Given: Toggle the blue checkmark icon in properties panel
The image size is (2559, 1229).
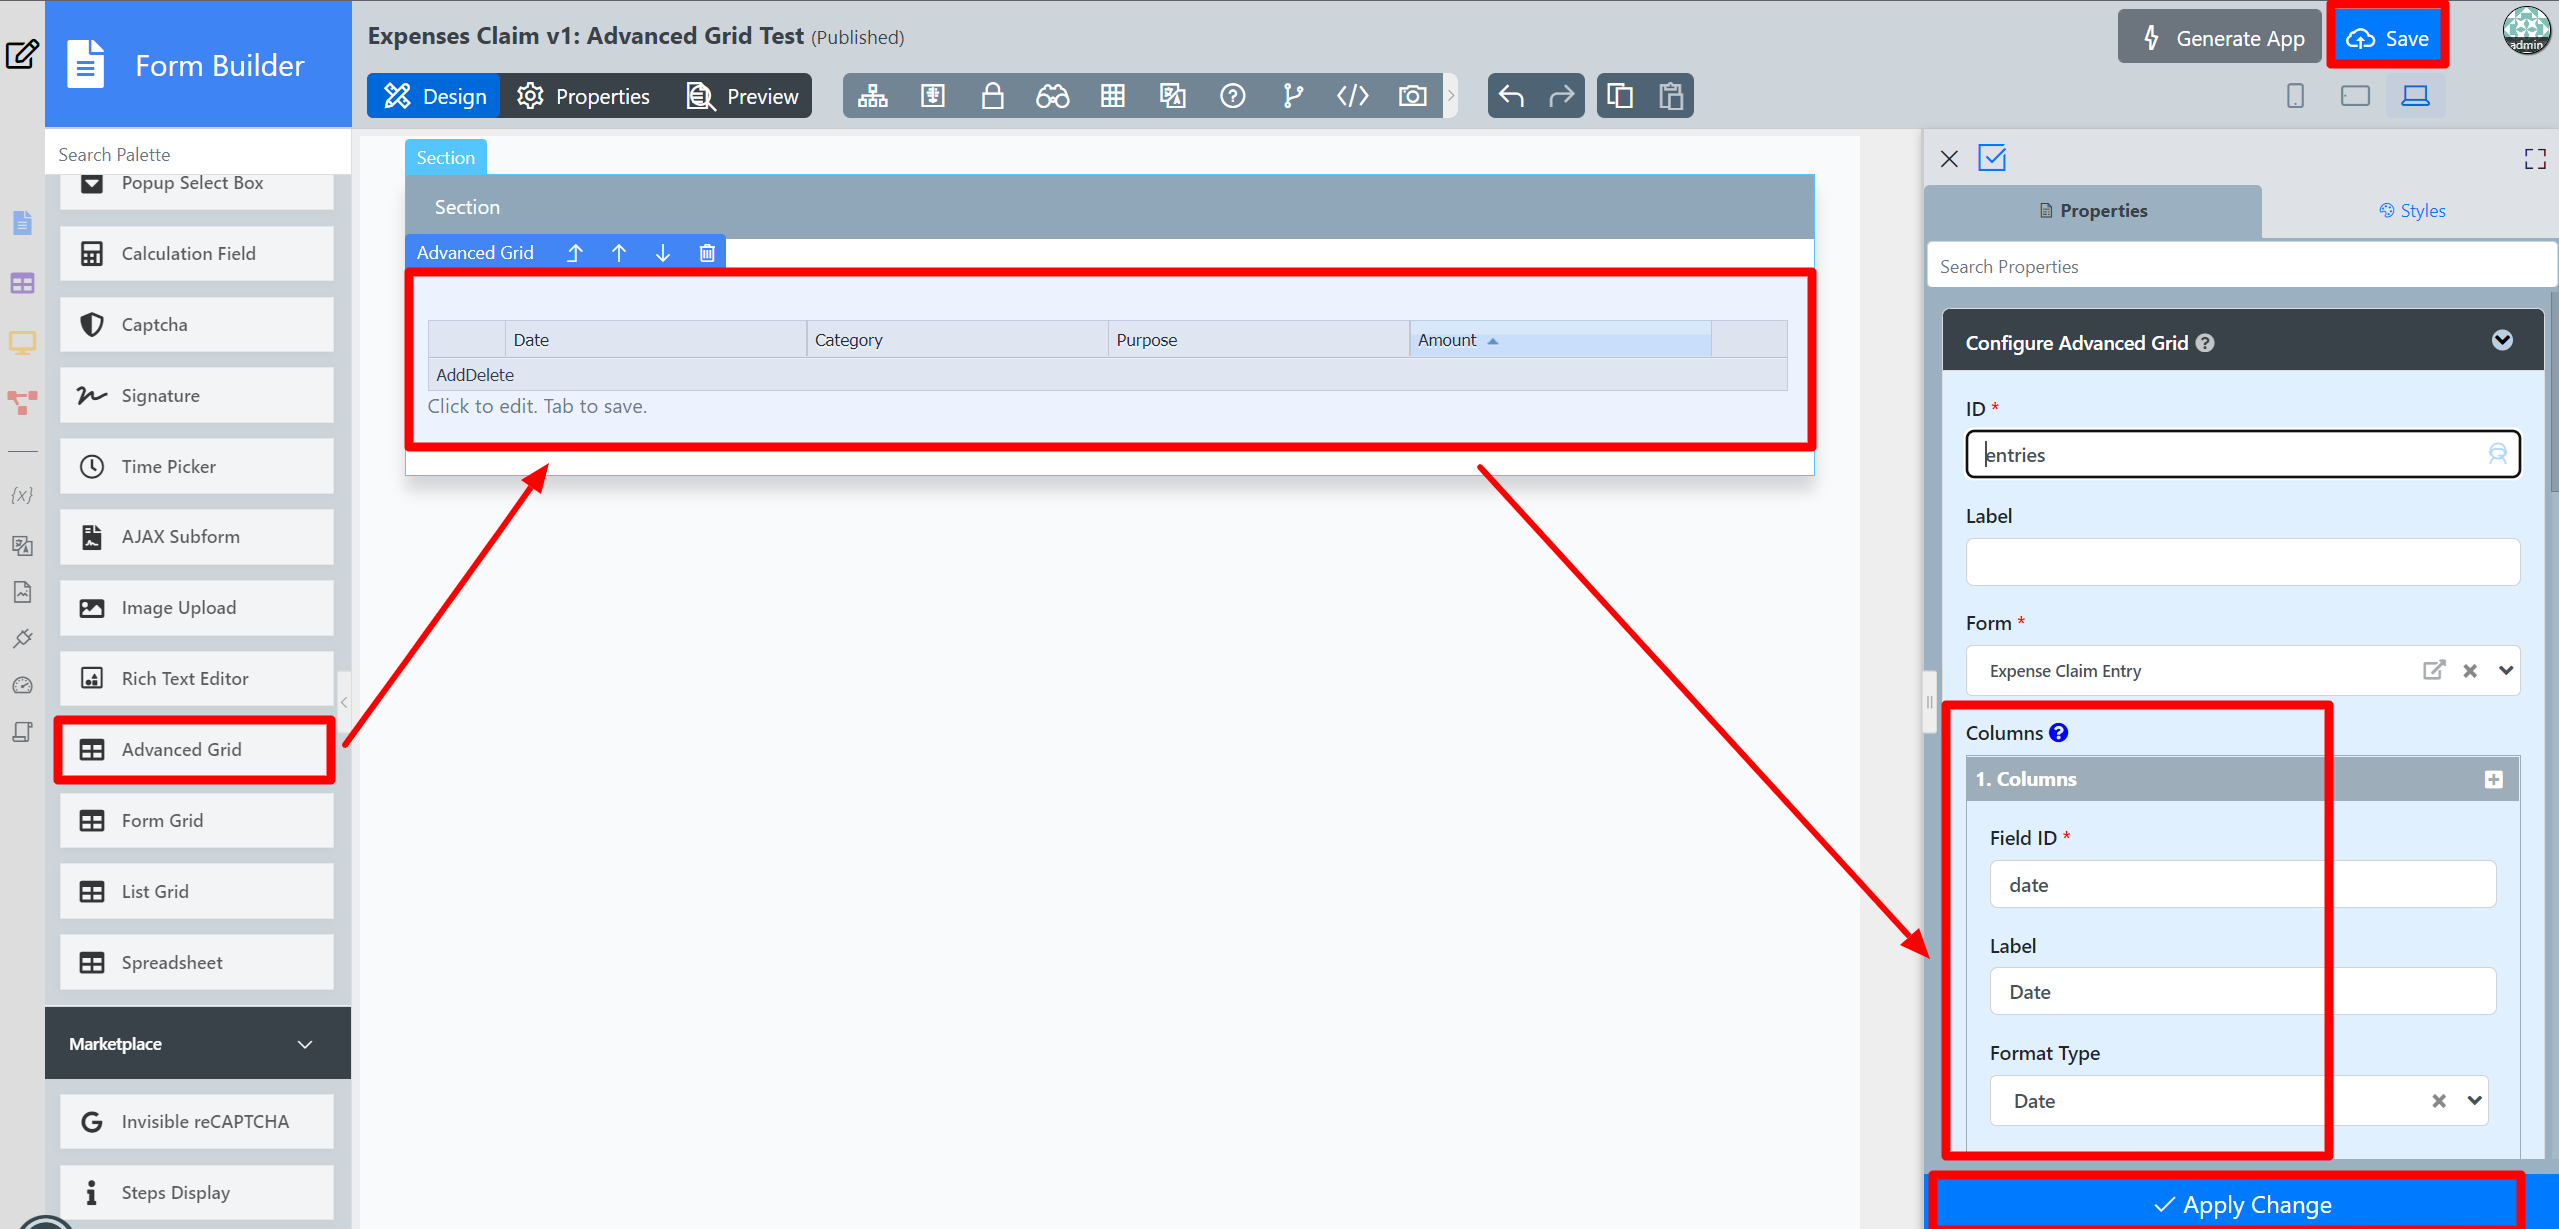Looking at the screenshot, I should (1992, 158).
